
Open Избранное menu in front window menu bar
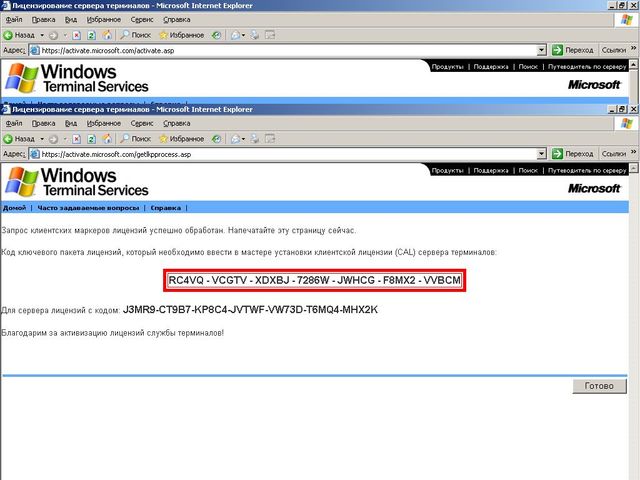tap(104, 123)
